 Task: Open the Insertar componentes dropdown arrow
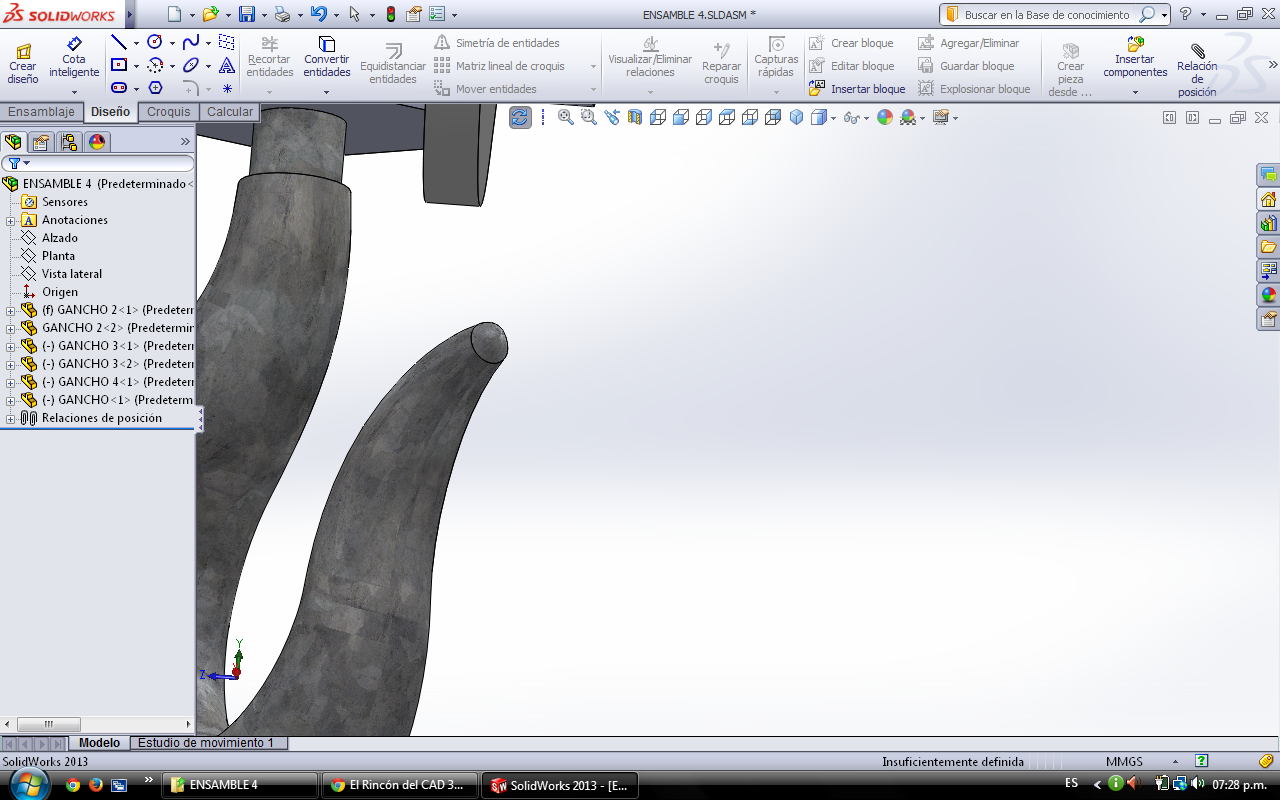coord(1135,92)
